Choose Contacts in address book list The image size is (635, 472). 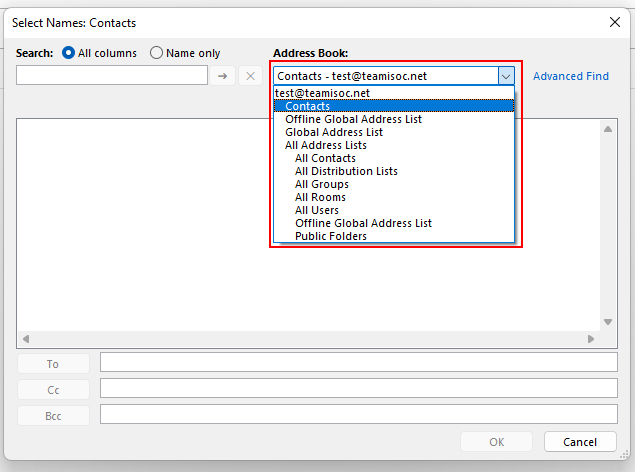tap(307, 106)
